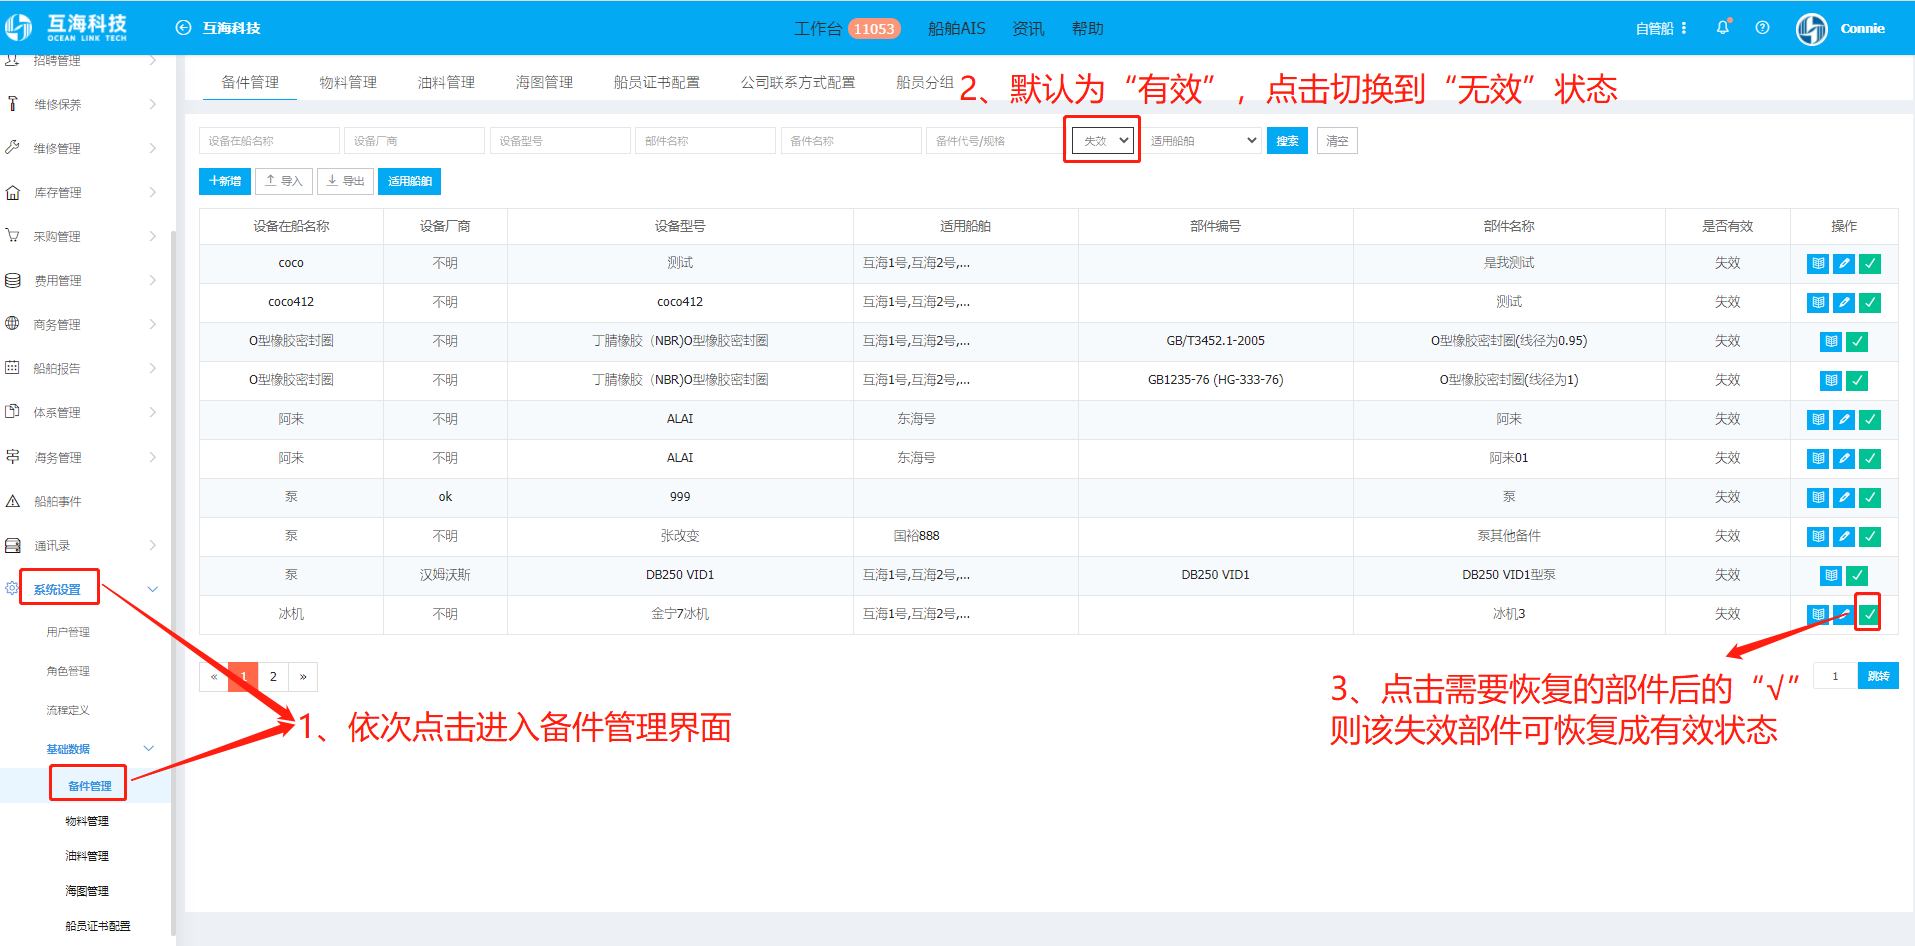Screen dimensions: 1915x946
Task: Edit the 泵其他备件 row with pencil
Action: [x=1844, y=537]
